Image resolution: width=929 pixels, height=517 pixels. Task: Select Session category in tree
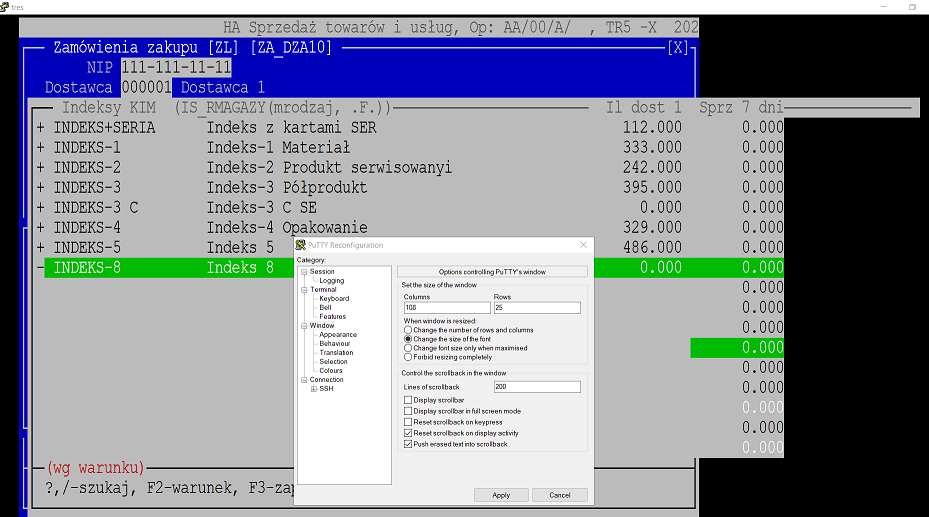[x=322, y=272]
